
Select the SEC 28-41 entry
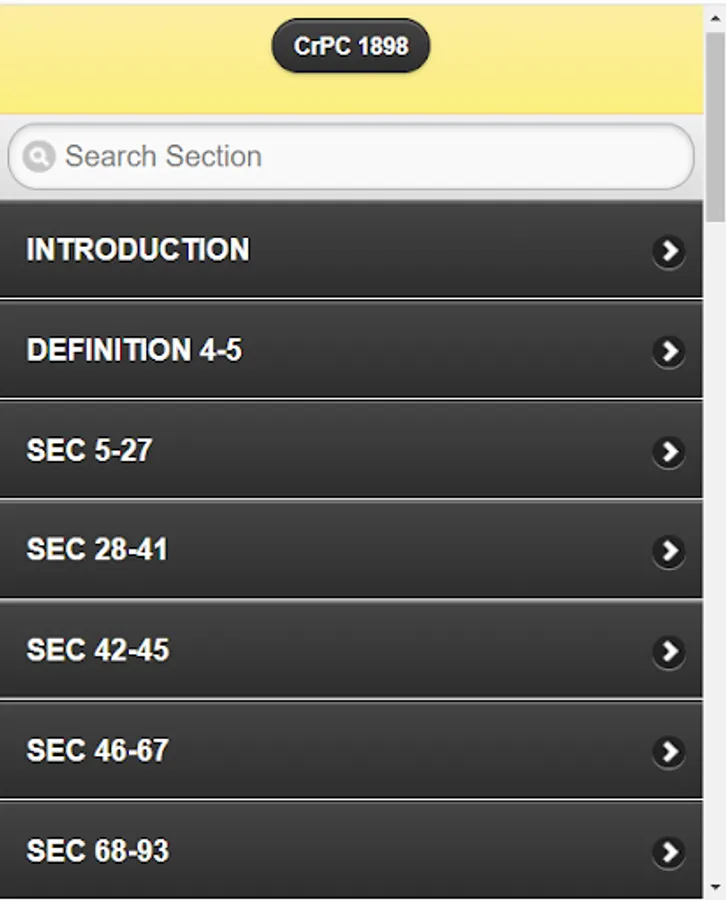(x=351, y=550)
